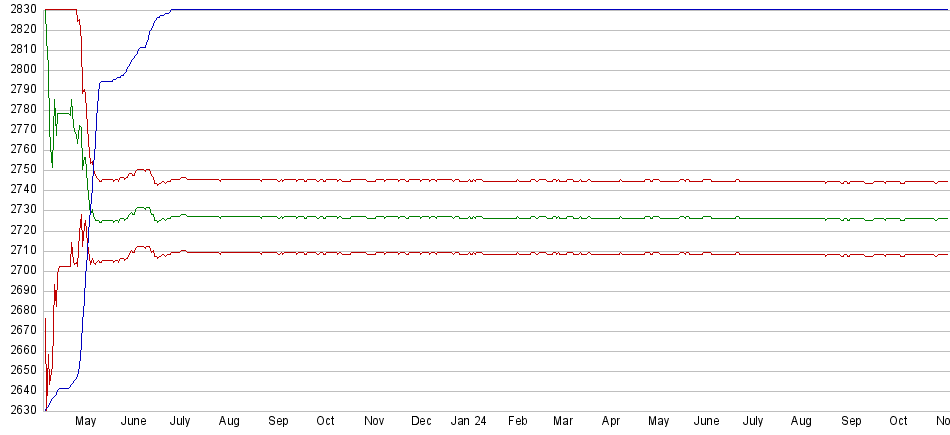Click the Mar label on the x-axis

click(x=563, y=422)
